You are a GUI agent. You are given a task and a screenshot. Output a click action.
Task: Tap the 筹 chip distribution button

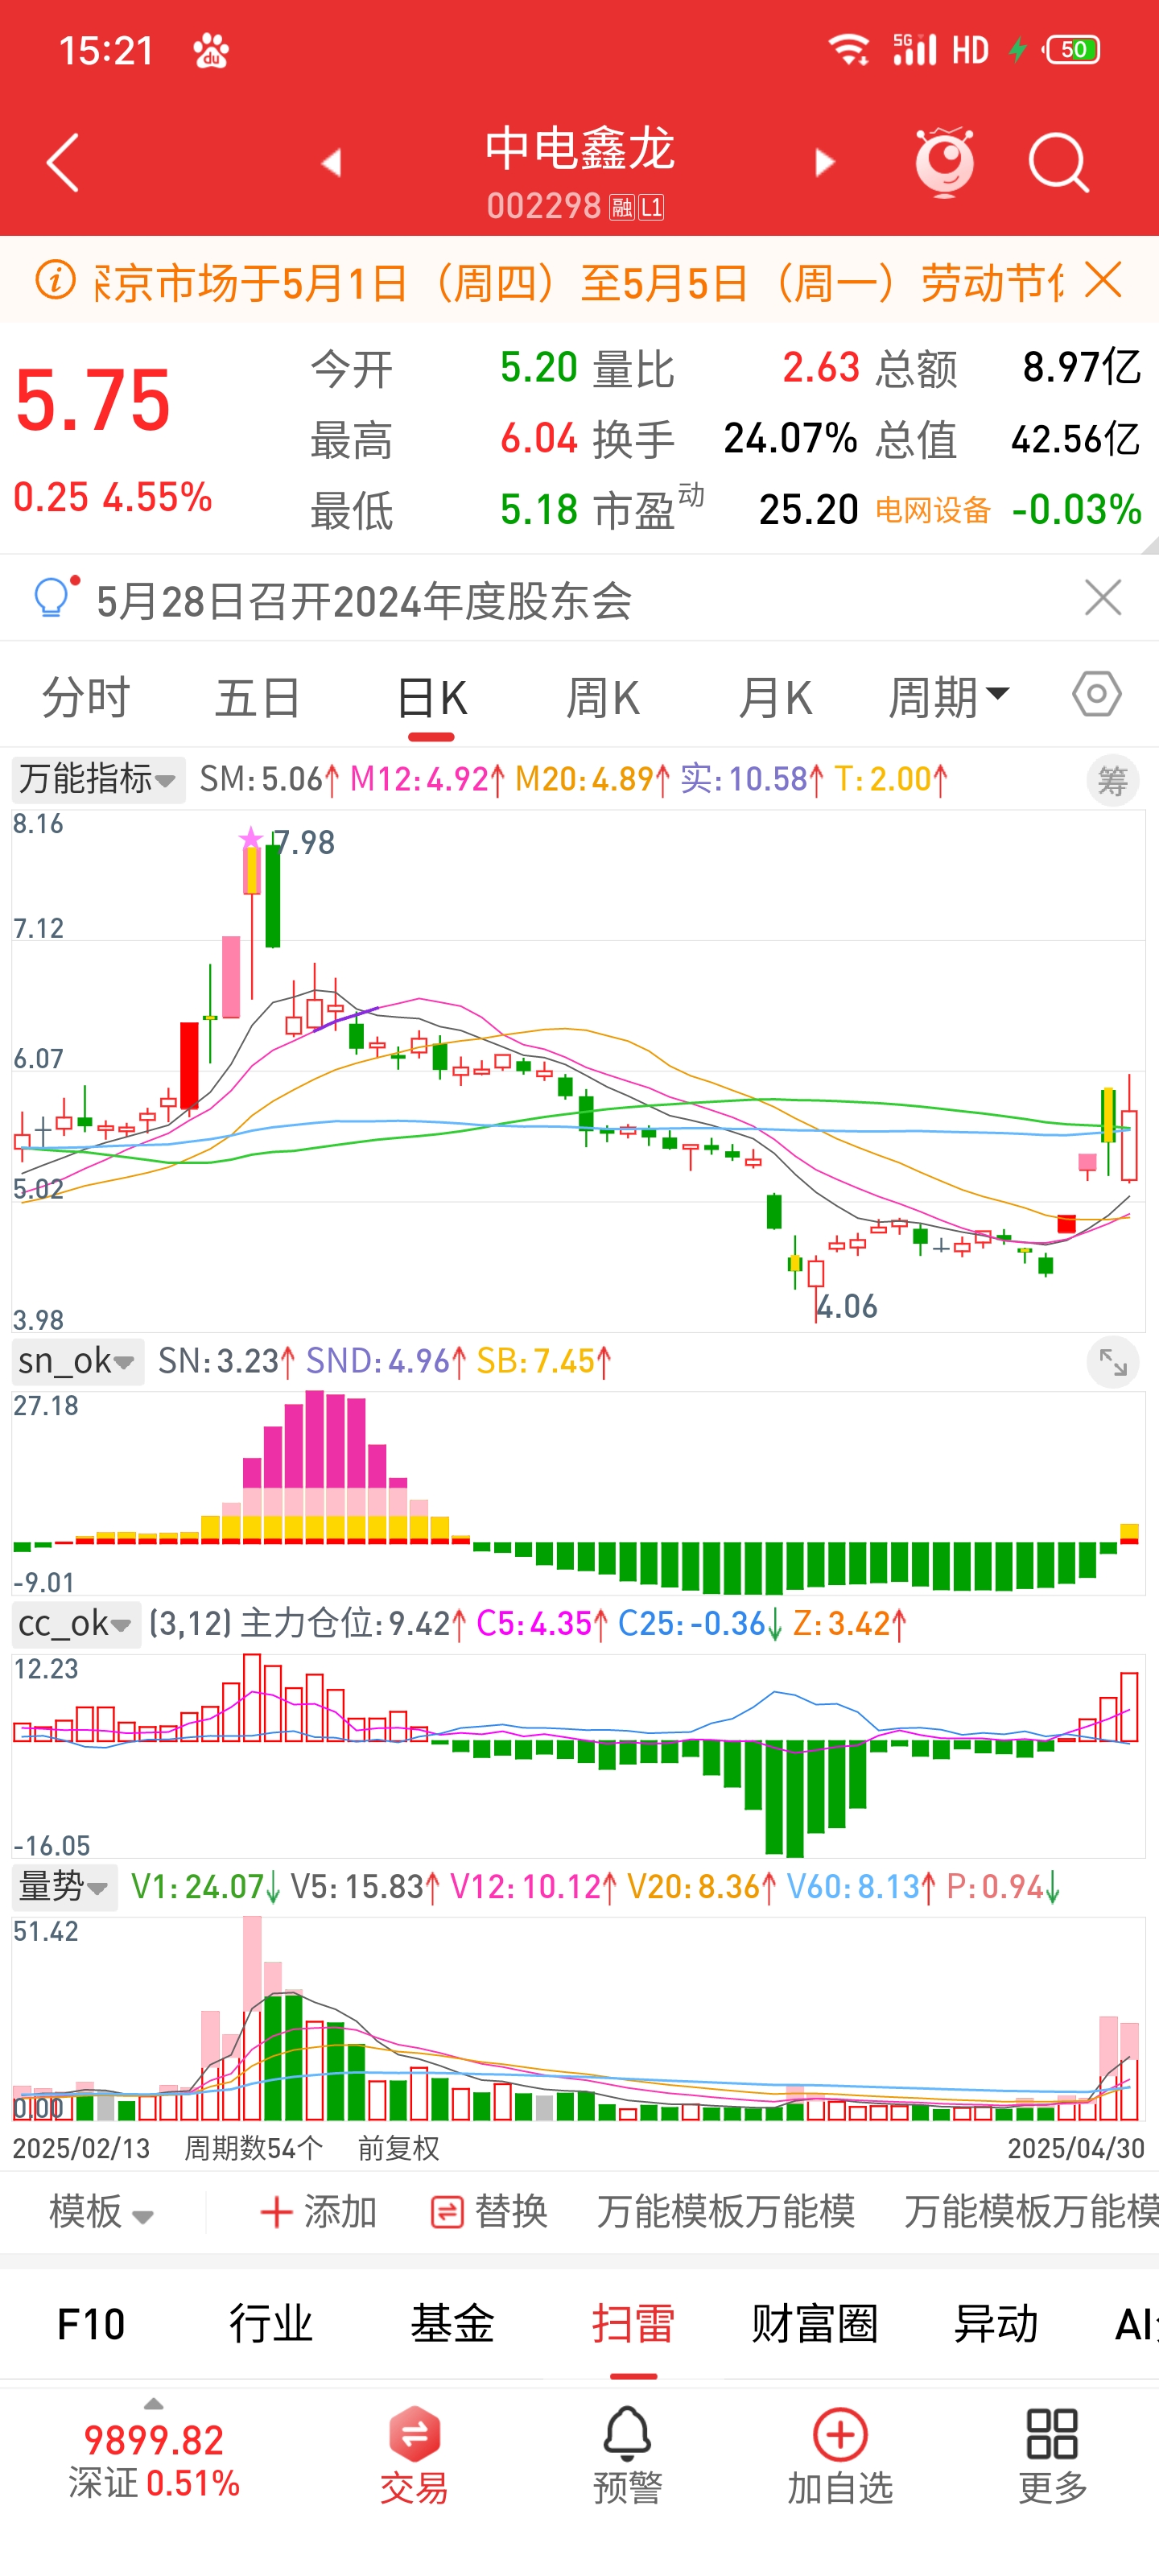[x=1113, y=780]
